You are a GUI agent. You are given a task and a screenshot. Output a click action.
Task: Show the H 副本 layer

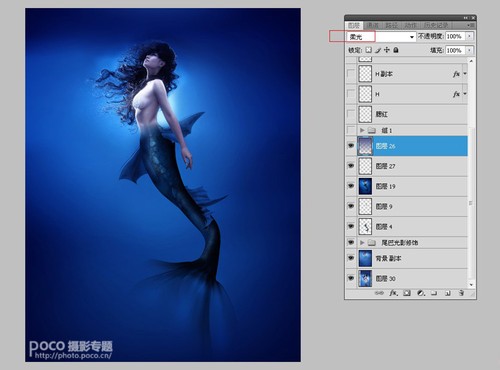coord(351,74)
